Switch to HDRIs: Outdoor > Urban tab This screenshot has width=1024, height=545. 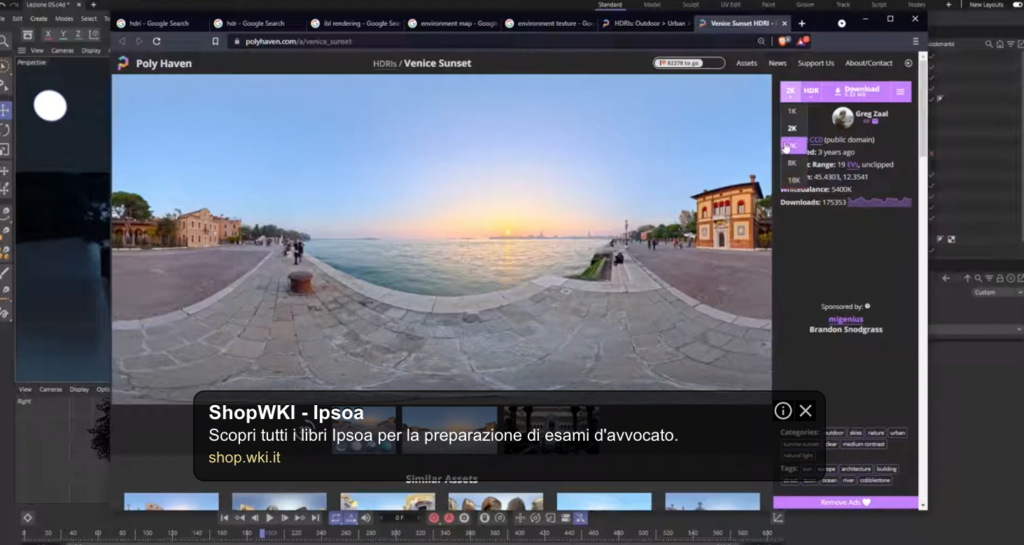(645, 23)
